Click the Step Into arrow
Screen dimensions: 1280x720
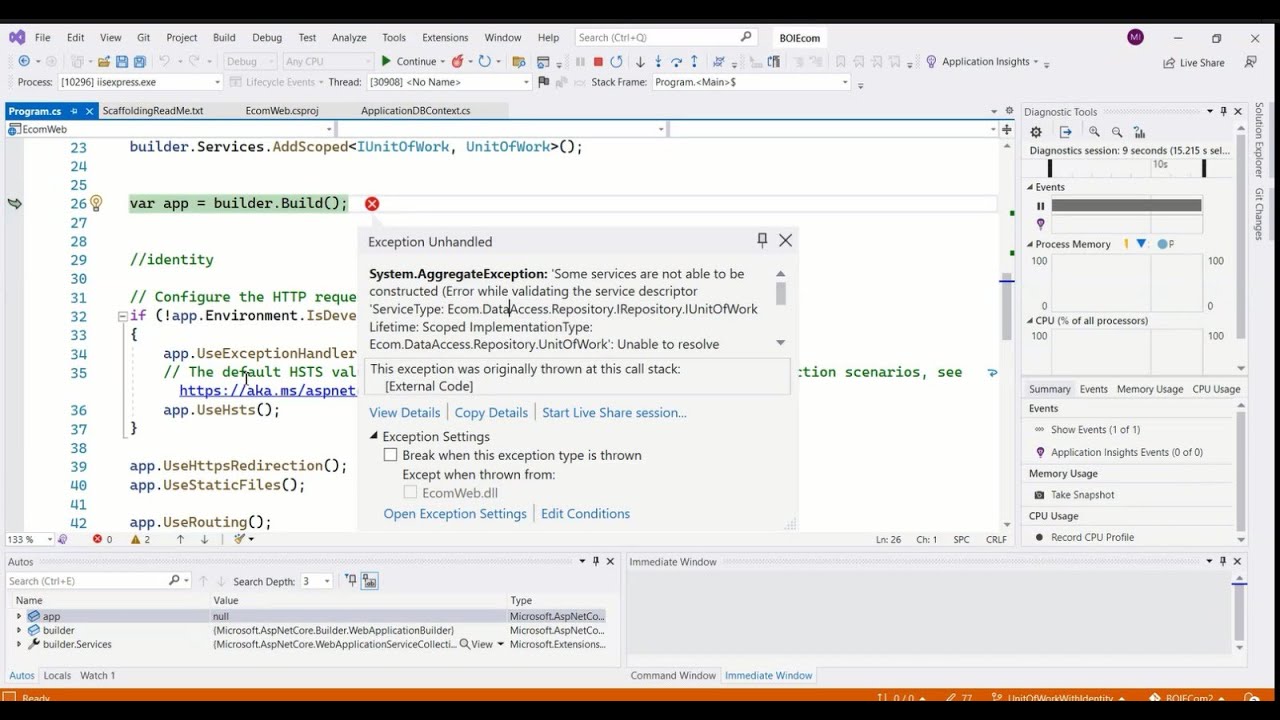point(658,62)
